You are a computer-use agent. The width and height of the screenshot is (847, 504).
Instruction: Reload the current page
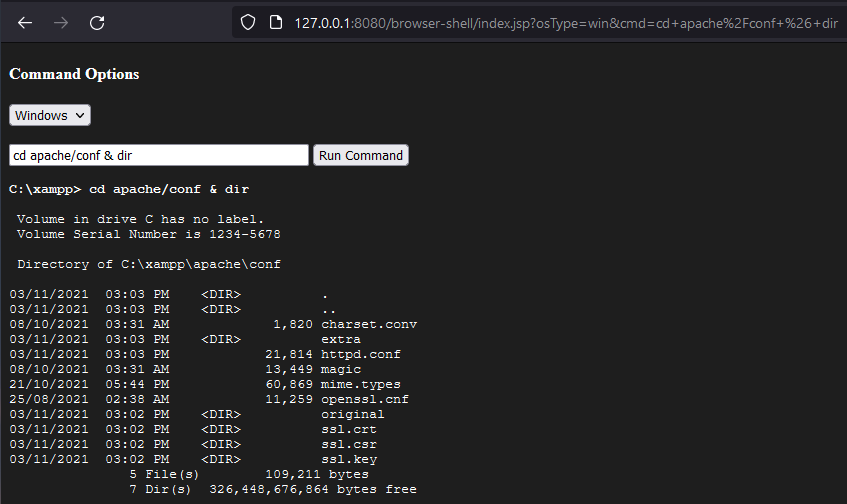pos(97,22)
